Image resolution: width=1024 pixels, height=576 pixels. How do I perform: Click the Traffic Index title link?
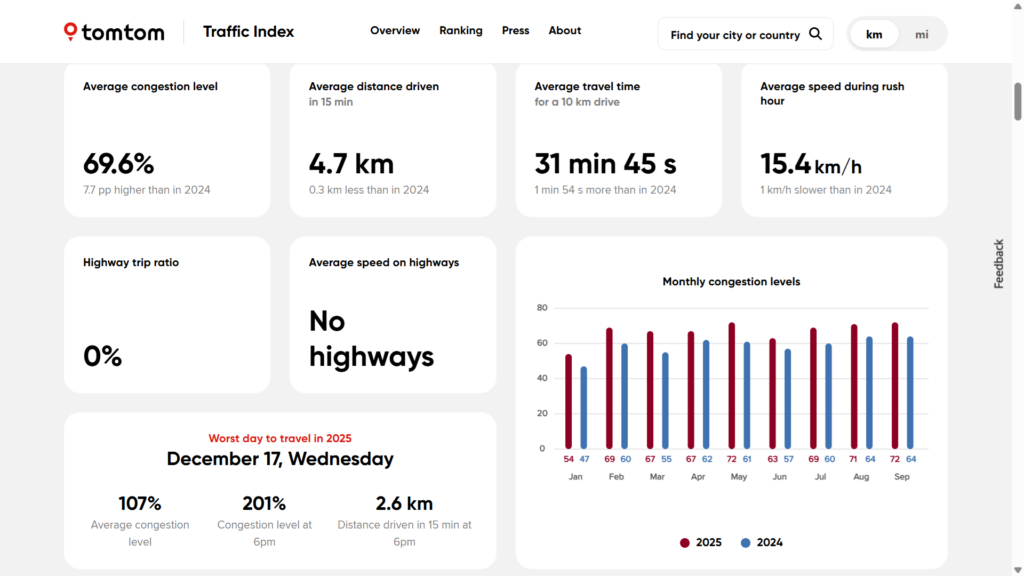coord(249,32)
